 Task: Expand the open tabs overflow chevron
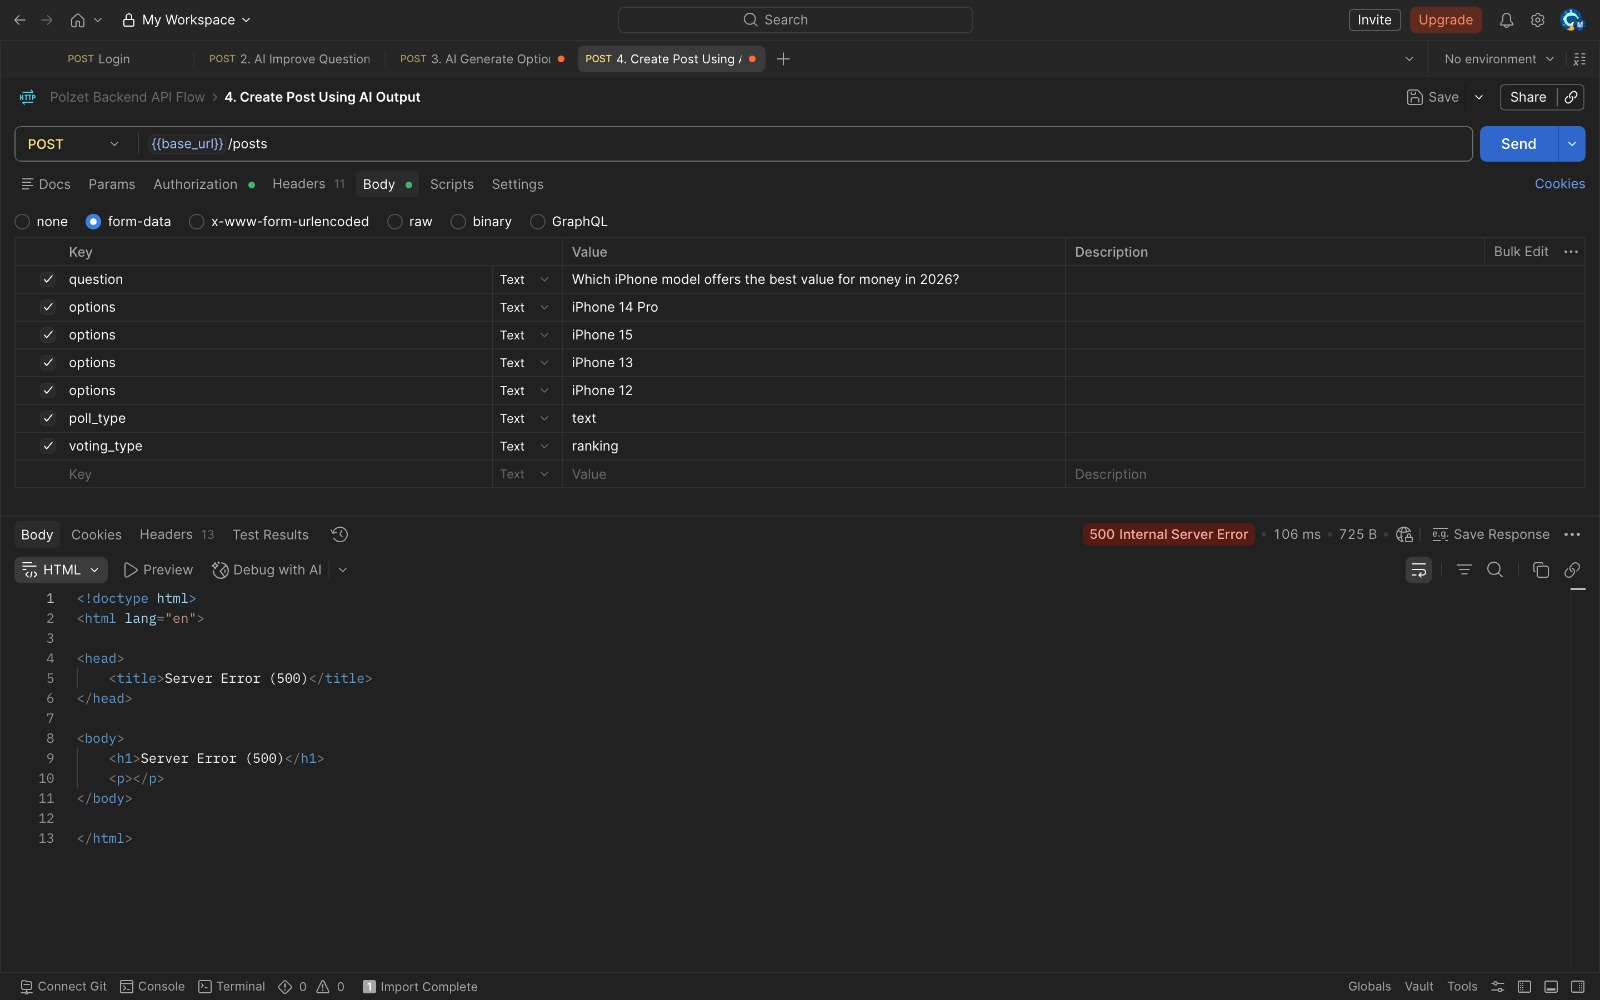click(1409, 59)
